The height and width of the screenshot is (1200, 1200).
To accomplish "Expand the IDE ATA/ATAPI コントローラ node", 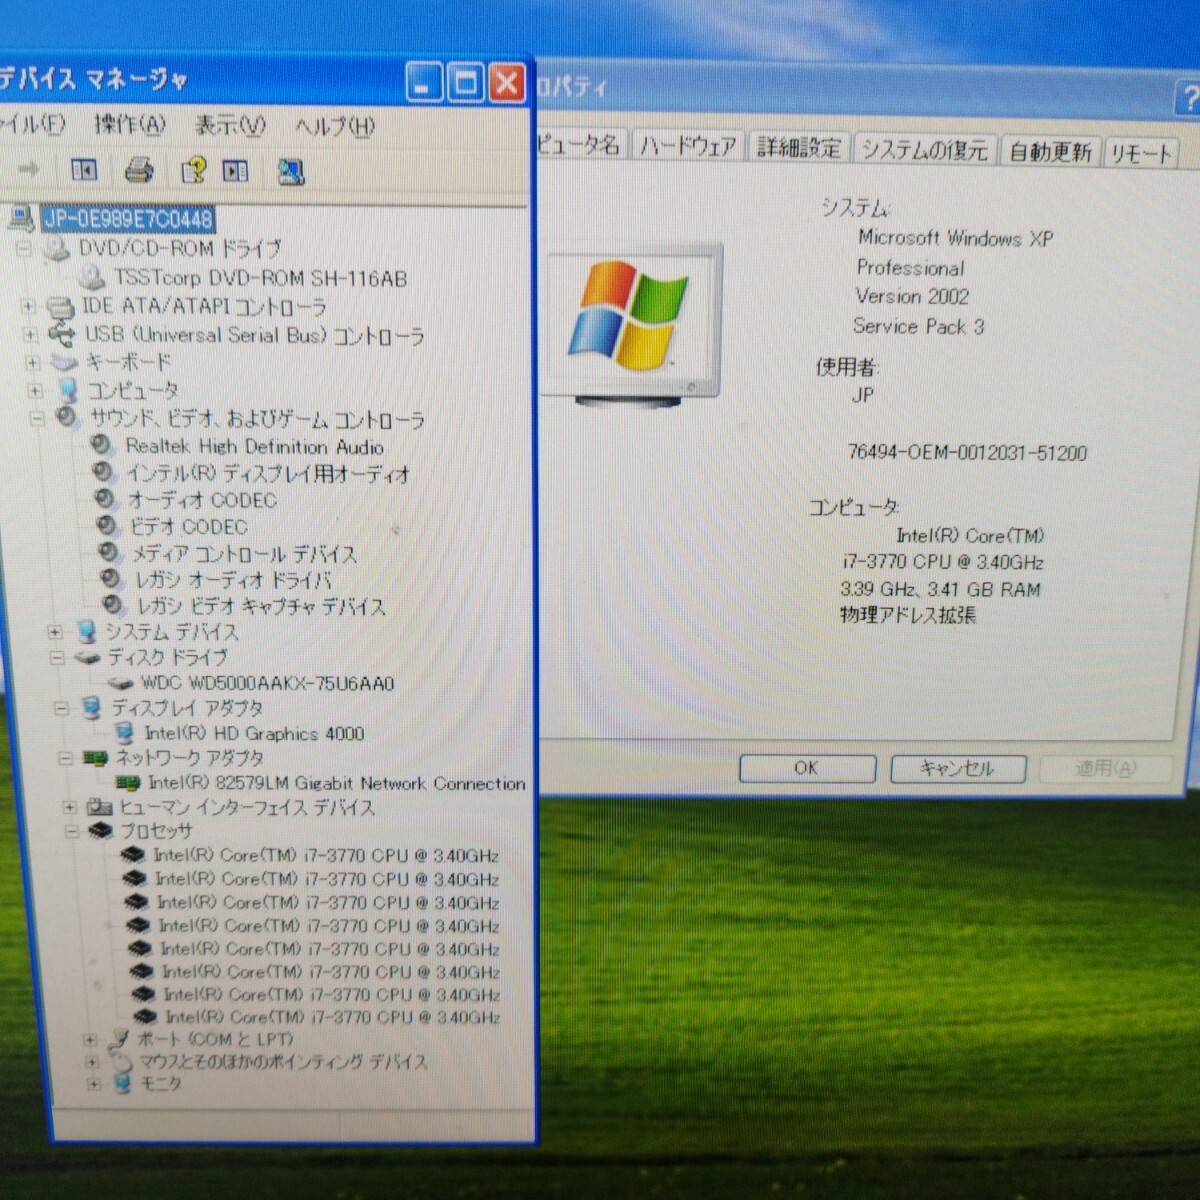I will tap(28, 306).
